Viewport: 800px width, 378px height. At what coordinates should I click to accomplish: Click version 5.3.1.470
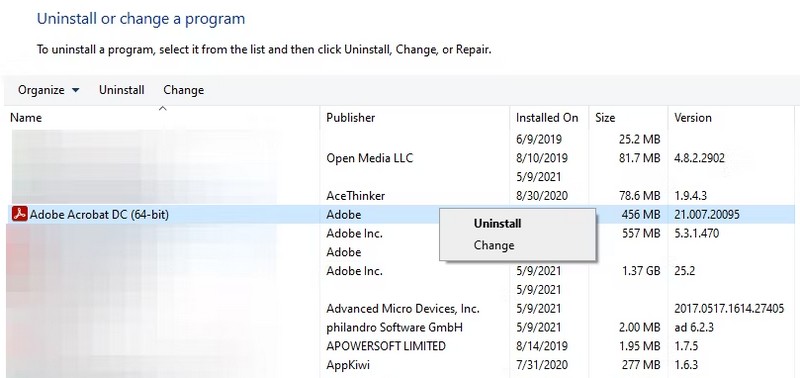coord(696,234)
